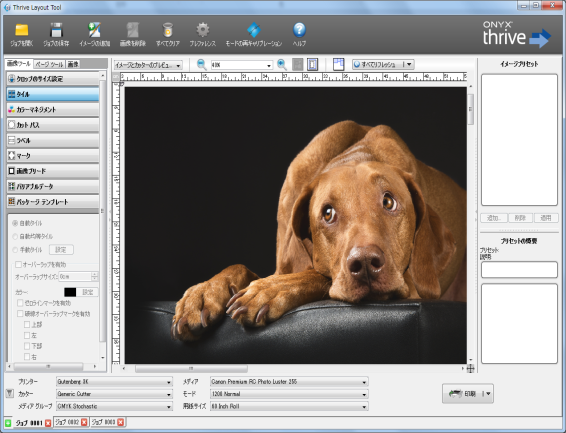Open the 用紙サイズ dropdown 60 Inch Roll
The width and height of the screenshot is (566, 433).
coord(289,406)
